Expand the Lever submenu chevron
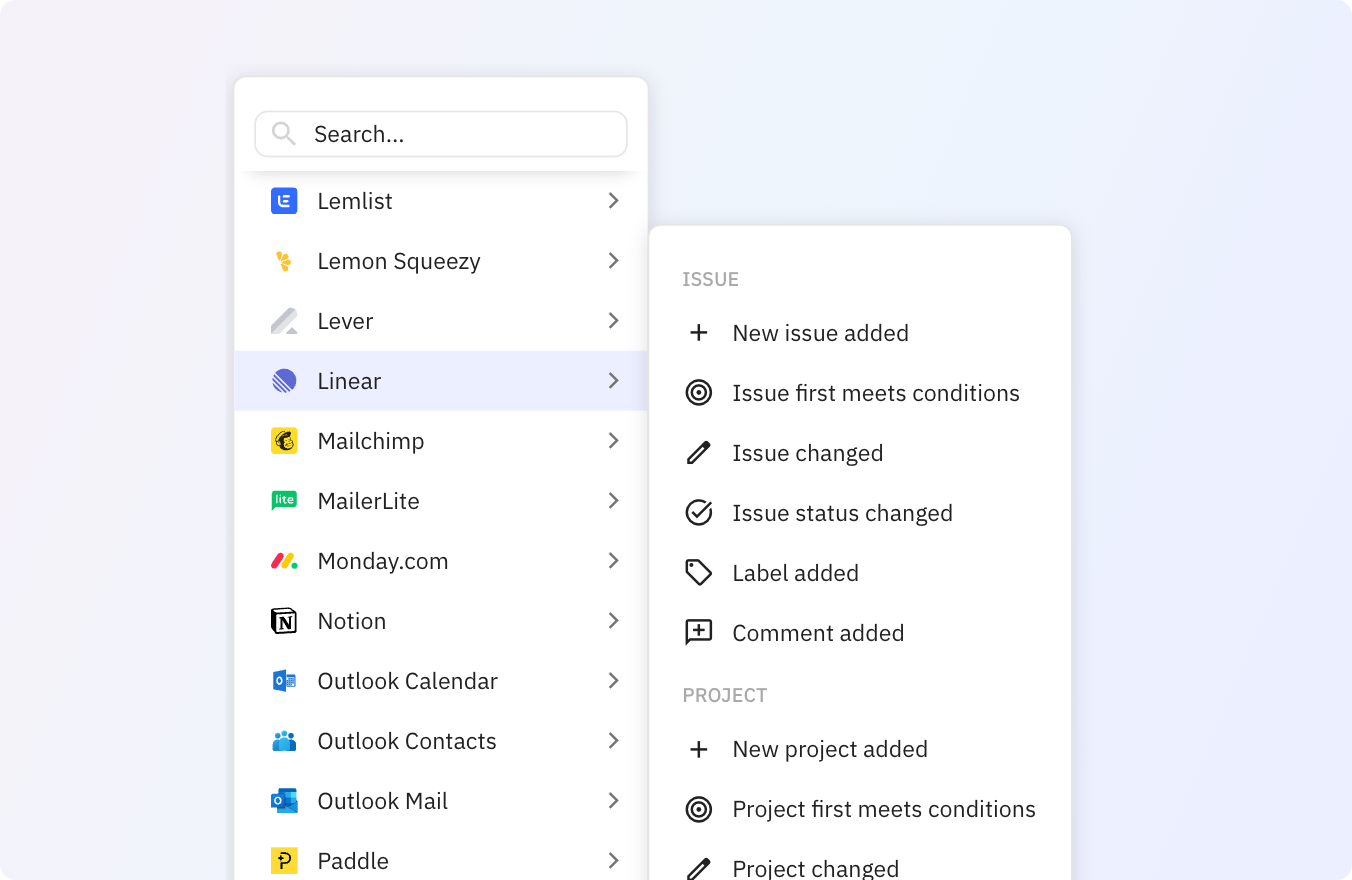Viewport: 1352px width, 880px height. tap(613, 321)
